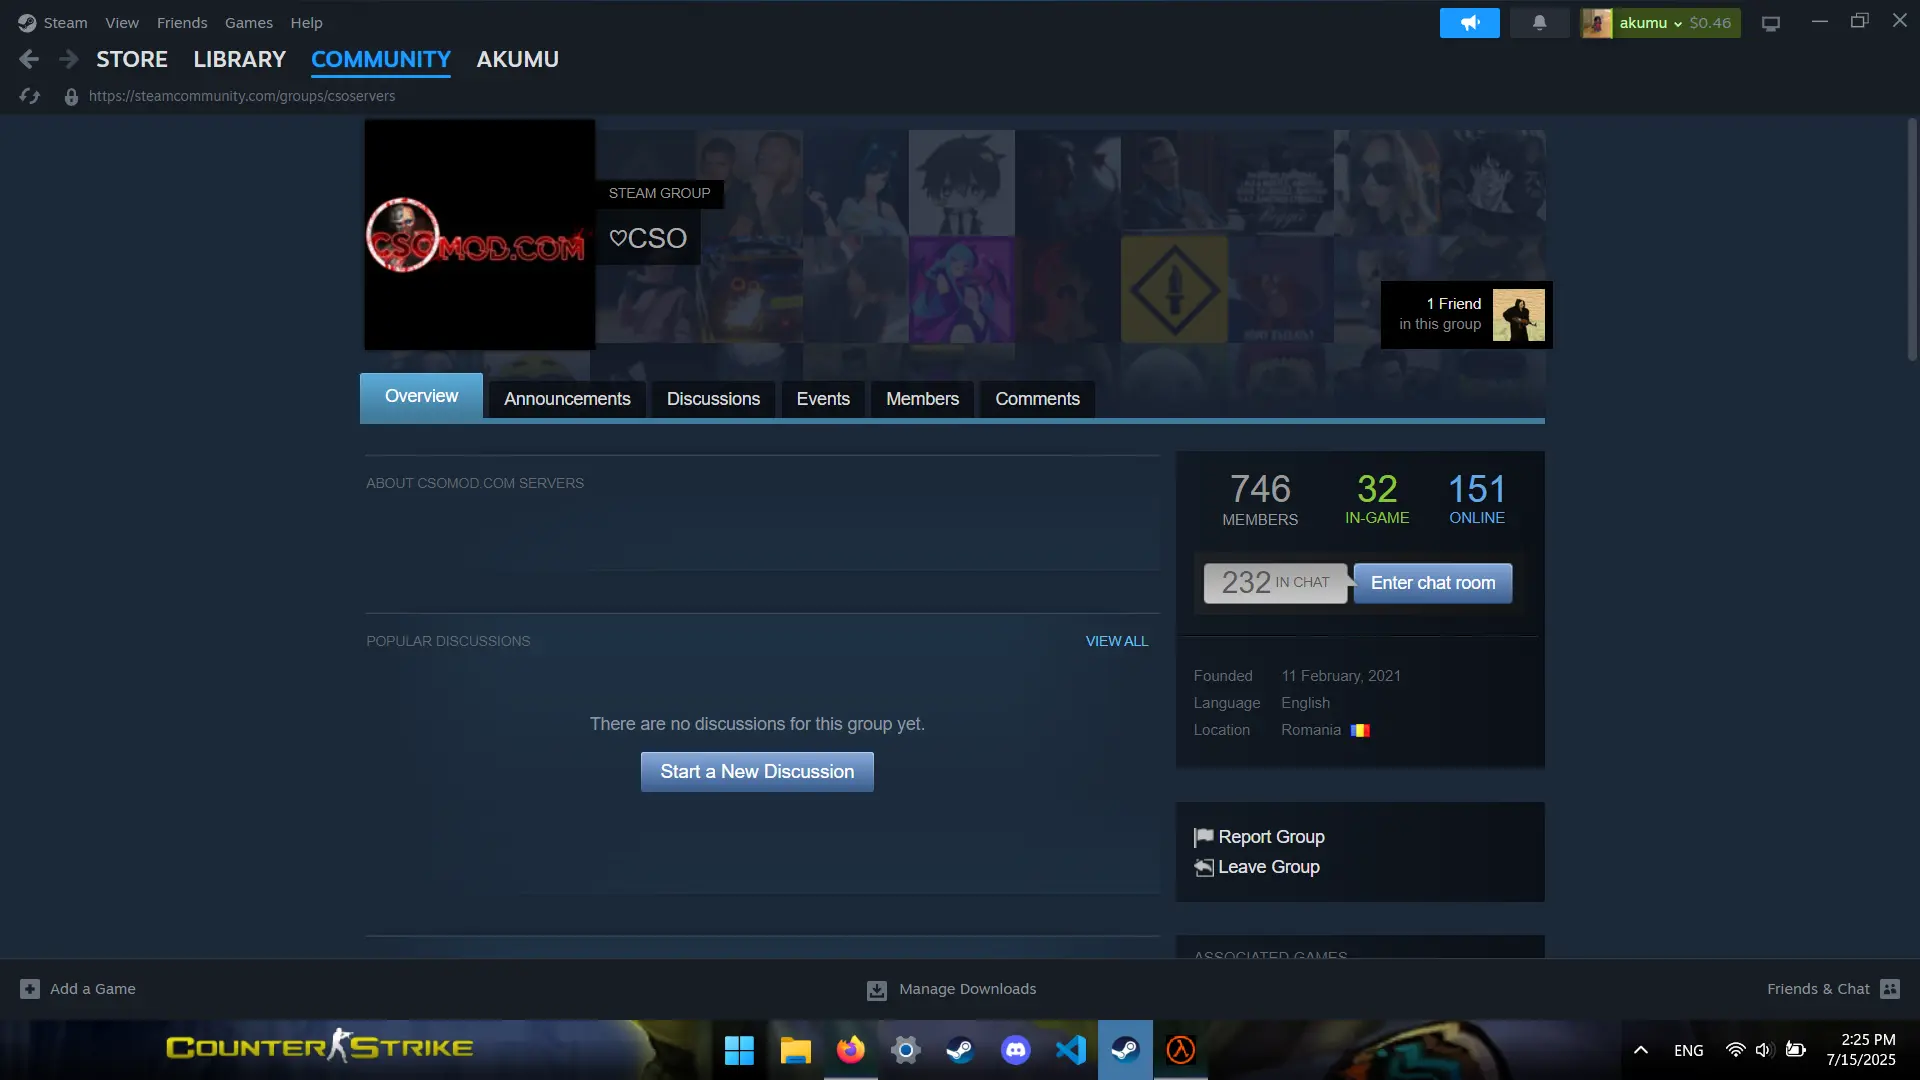This screenshot has width=1920, height=1080.
Task: Open the Settings gear taskbar icon
Action: coord(905,1050)
